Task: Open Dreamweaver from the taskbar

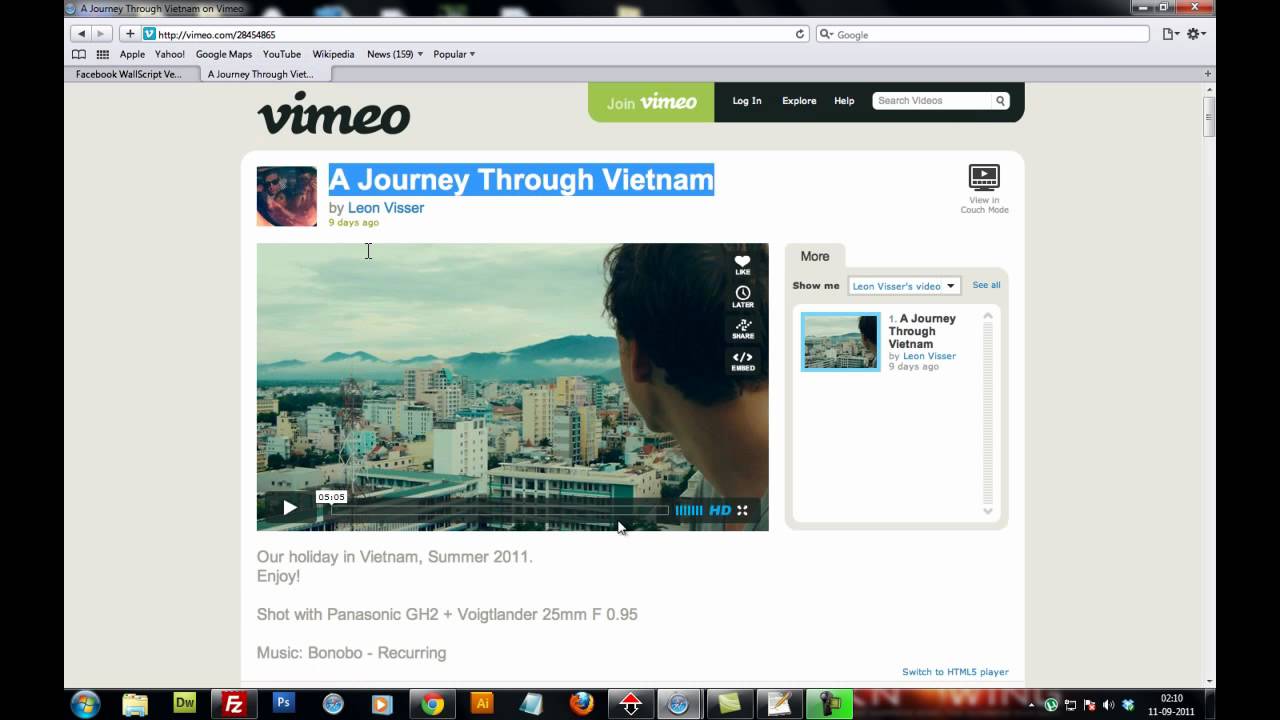Action: [x=185, y=703]
